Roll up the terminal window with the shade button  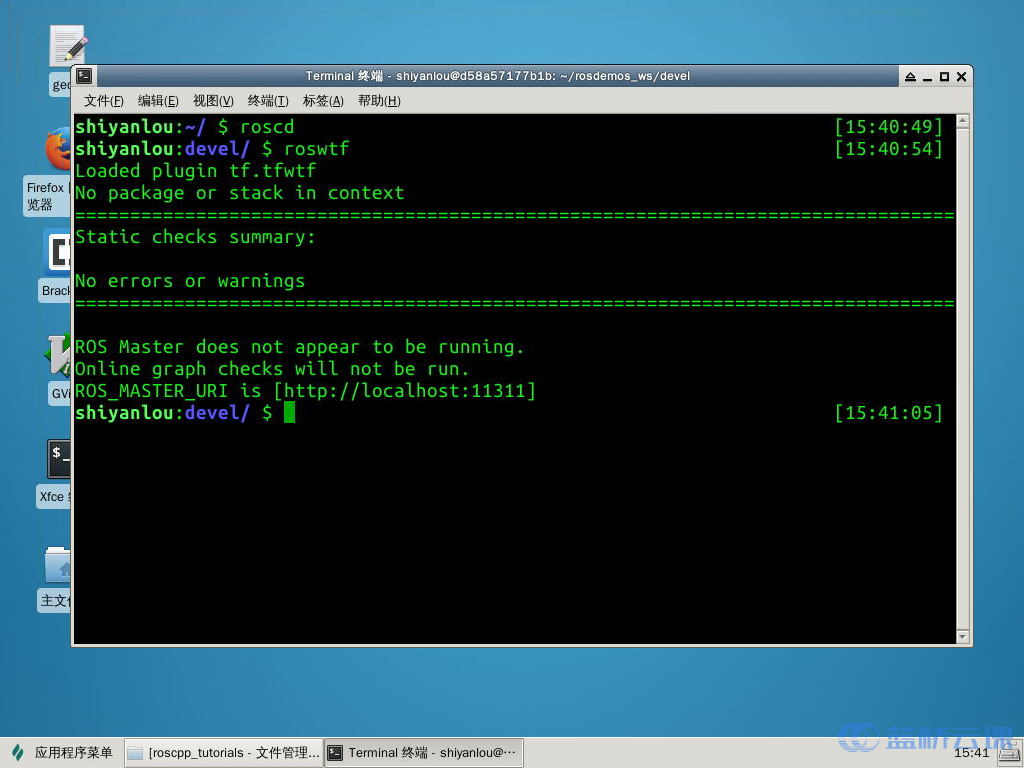[910, 76]
